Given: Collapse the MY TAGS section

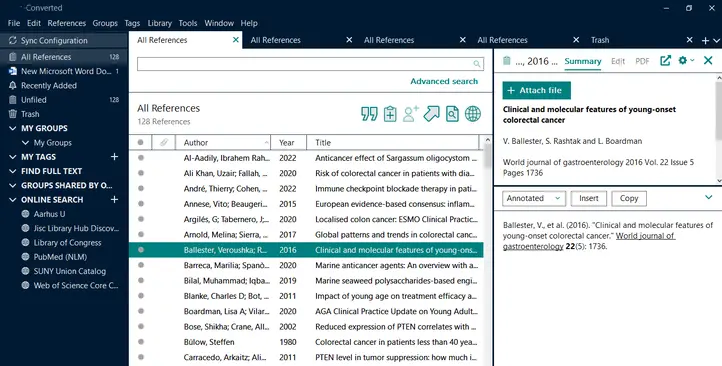Looking at the screenshot, I should [x=13, y=157].
